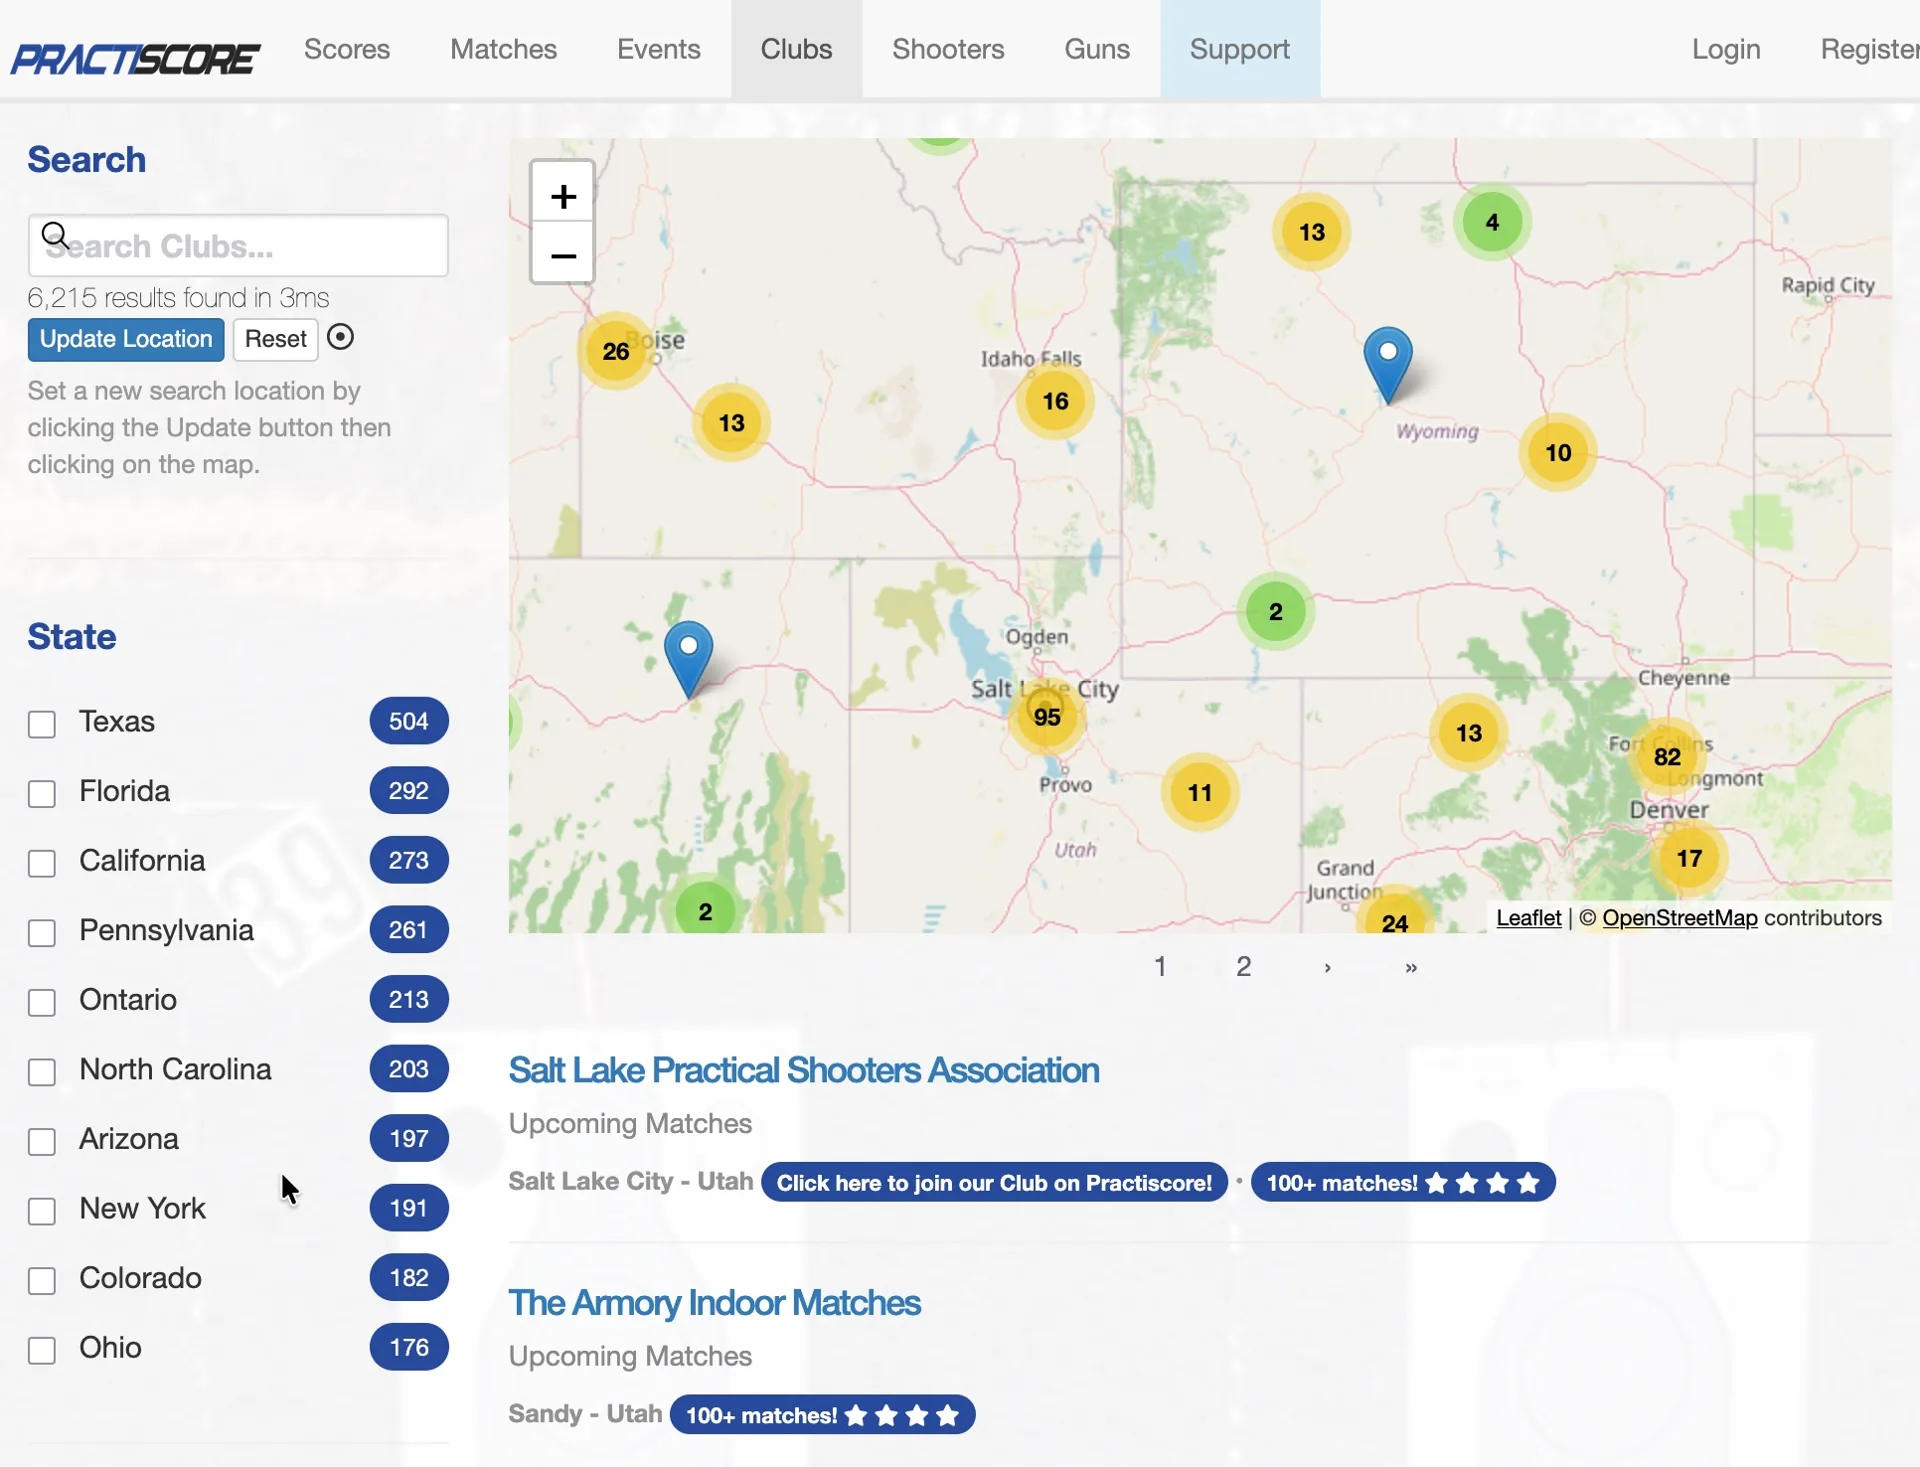Click the 292 count badge for Florida
This screenshot has height=1467, width=1920.
[409, 790]
